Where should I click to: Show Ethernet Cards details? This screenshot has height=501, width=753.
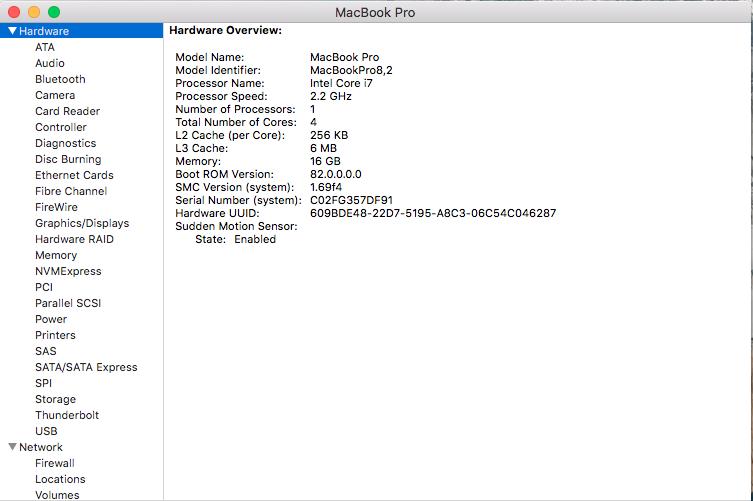point(74,175)
